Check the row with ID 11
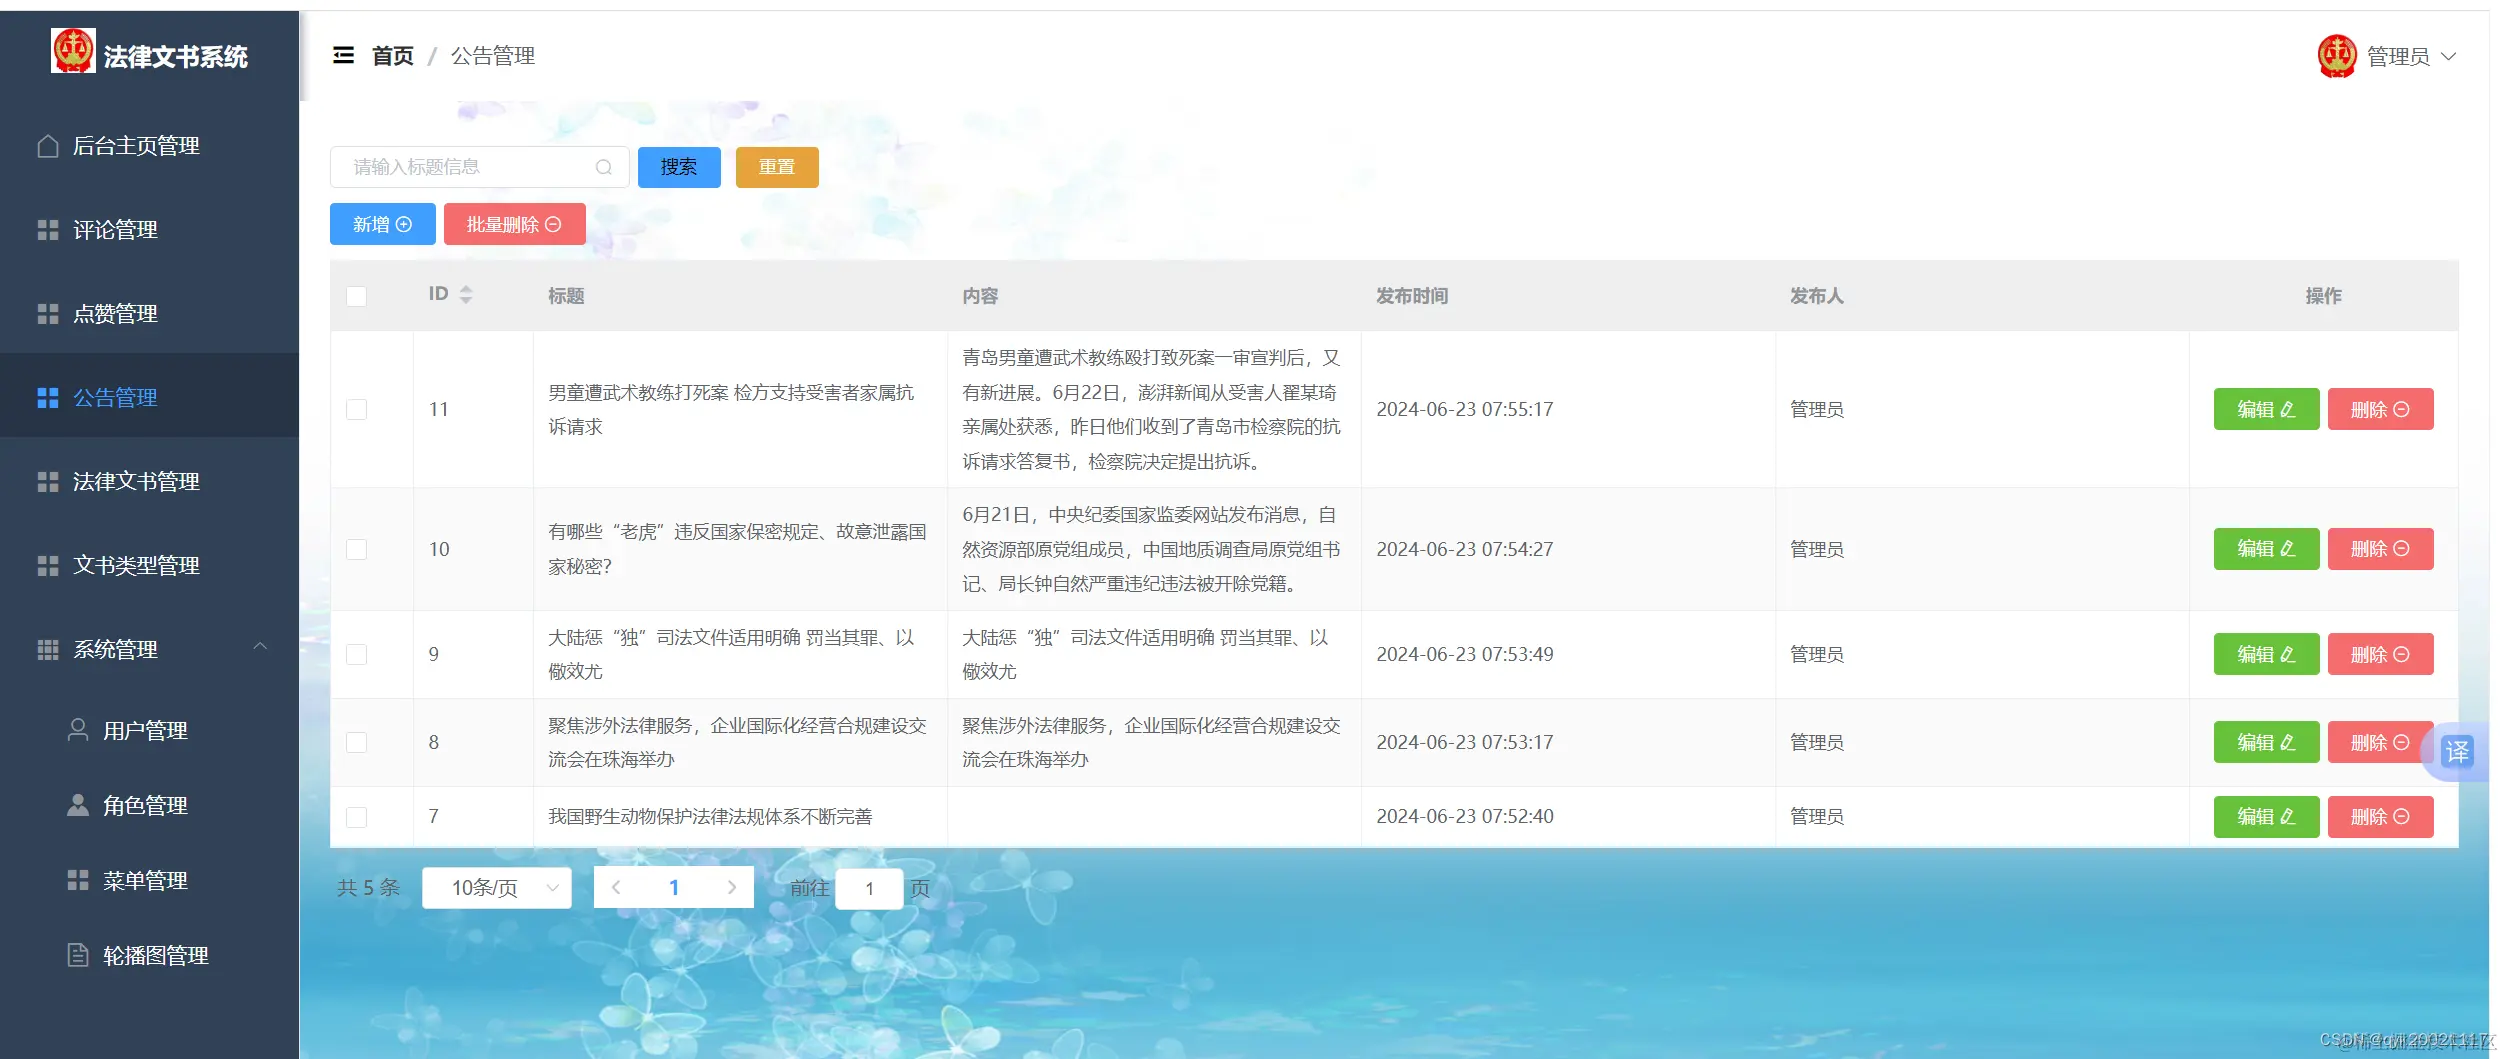The width and height of the screenshot is (2504, 1059). (356, 409)
